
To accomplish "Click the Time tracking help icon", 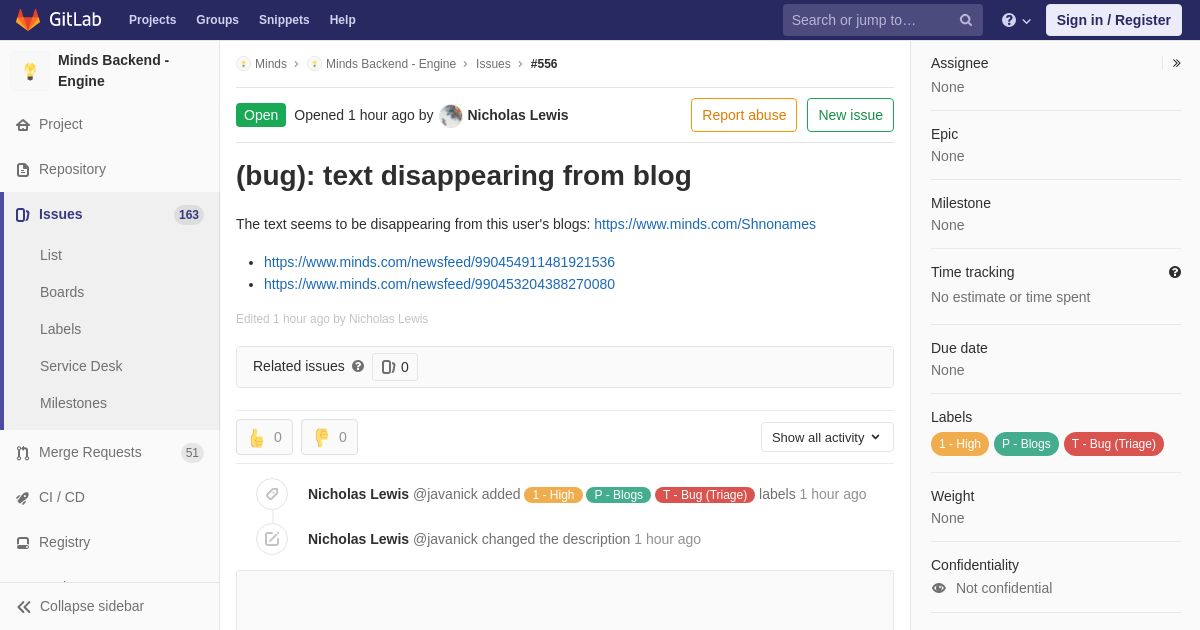I will coord(1175,272).
